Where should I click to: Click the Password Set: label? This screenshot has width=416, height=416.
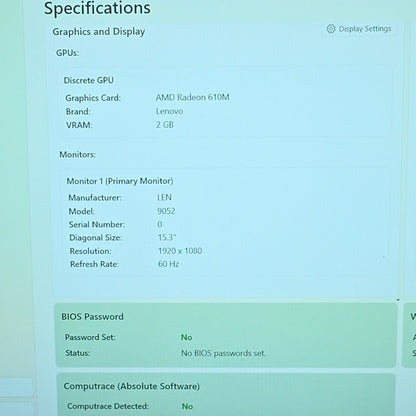click(90, 337)
